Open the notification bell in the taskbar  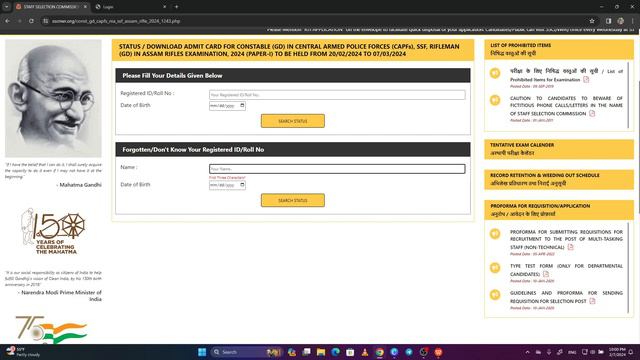click(631, 352)
